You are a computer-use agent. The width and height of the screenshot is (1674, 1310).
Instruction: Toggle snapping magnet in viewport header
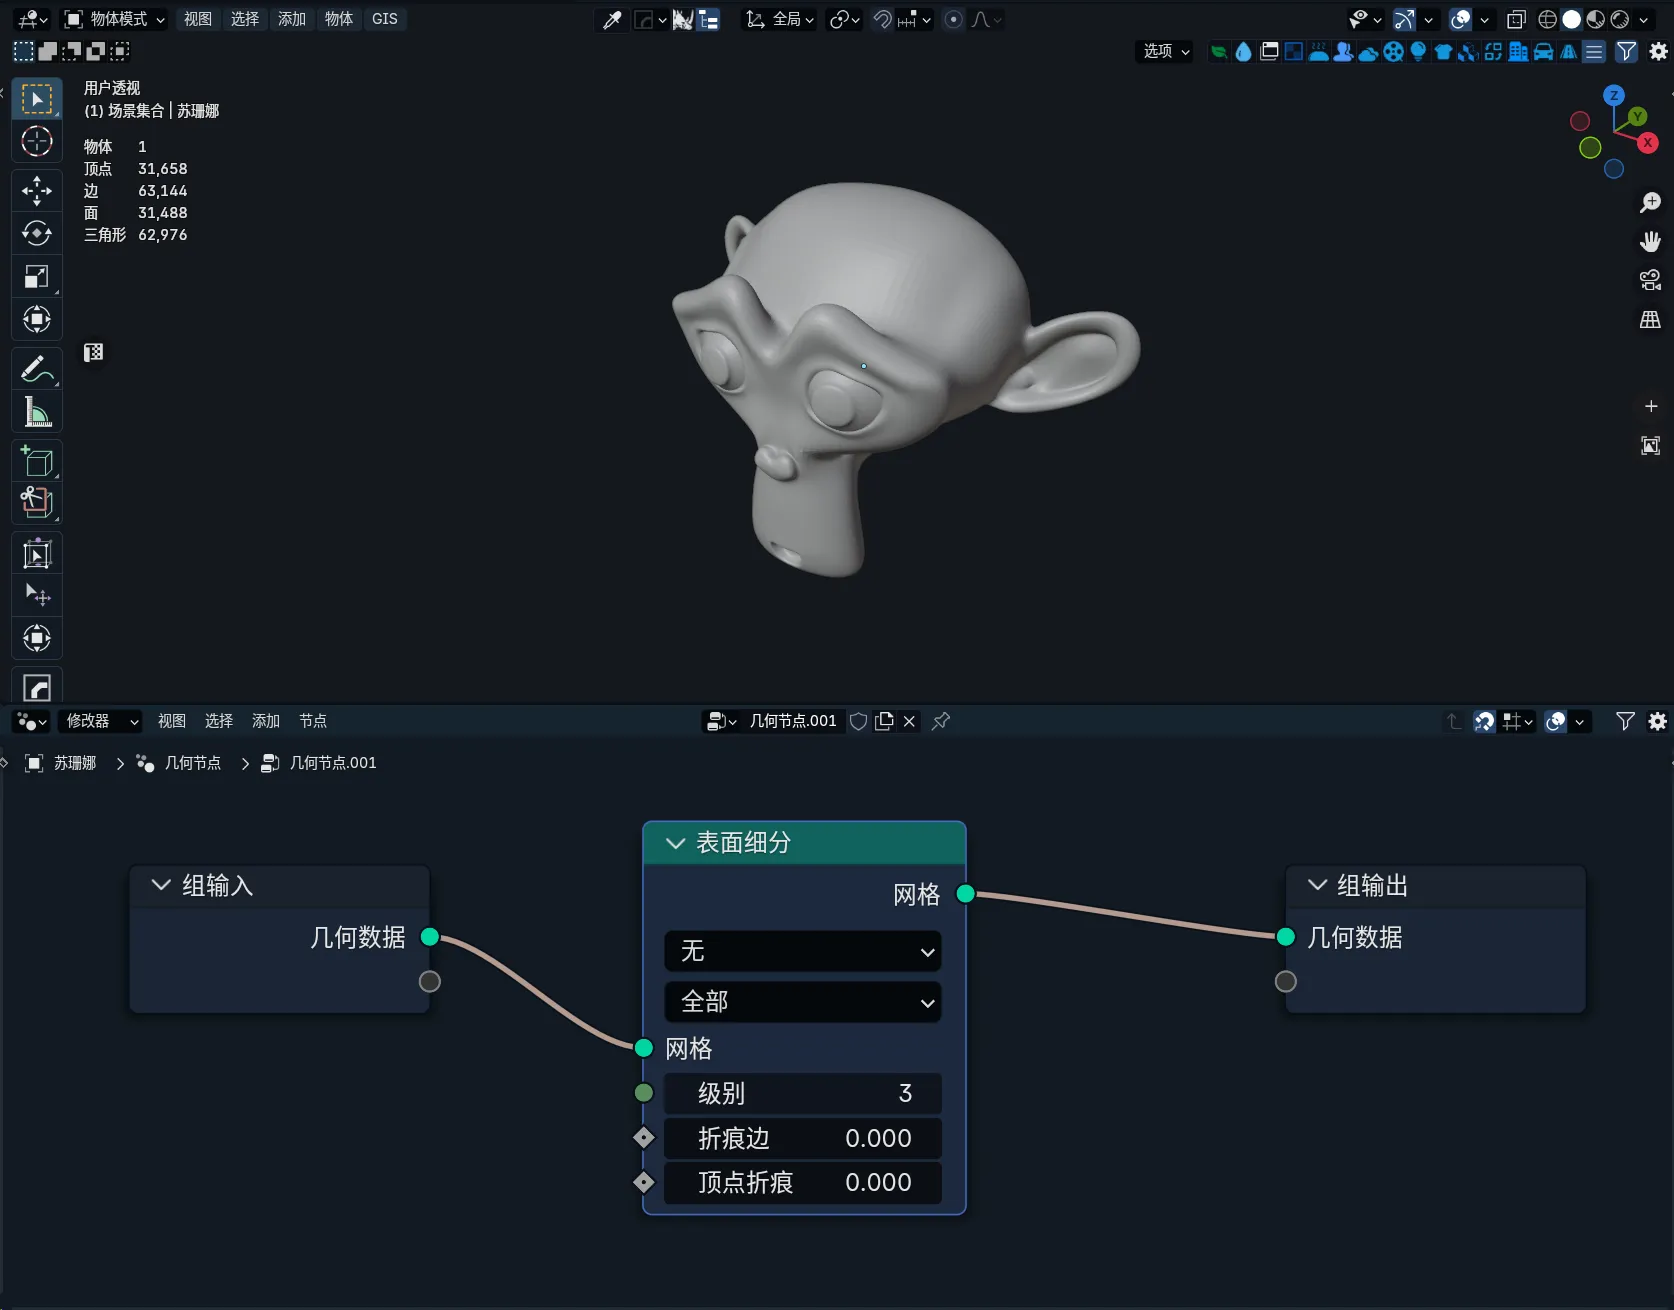click(x=883, y=19)
